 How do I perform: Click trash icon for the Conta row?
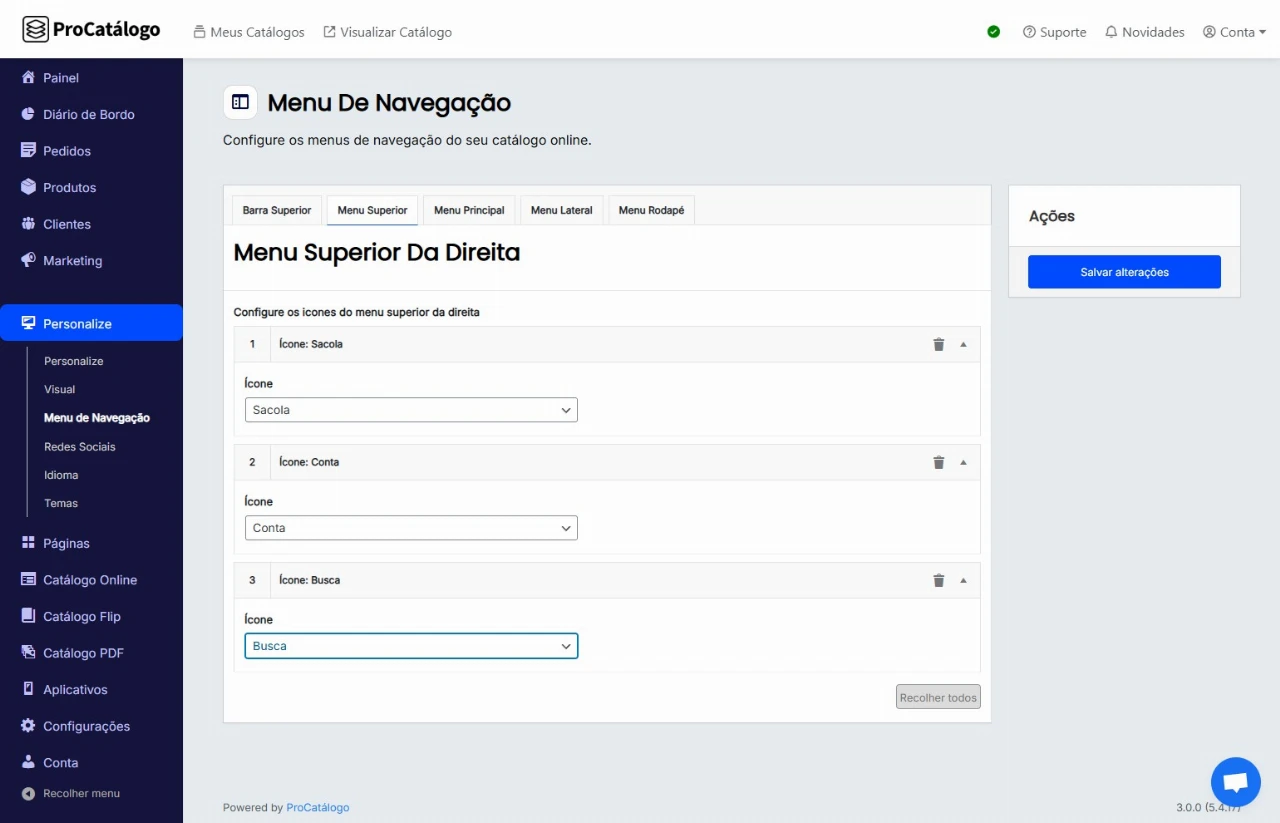pos(938,462)
